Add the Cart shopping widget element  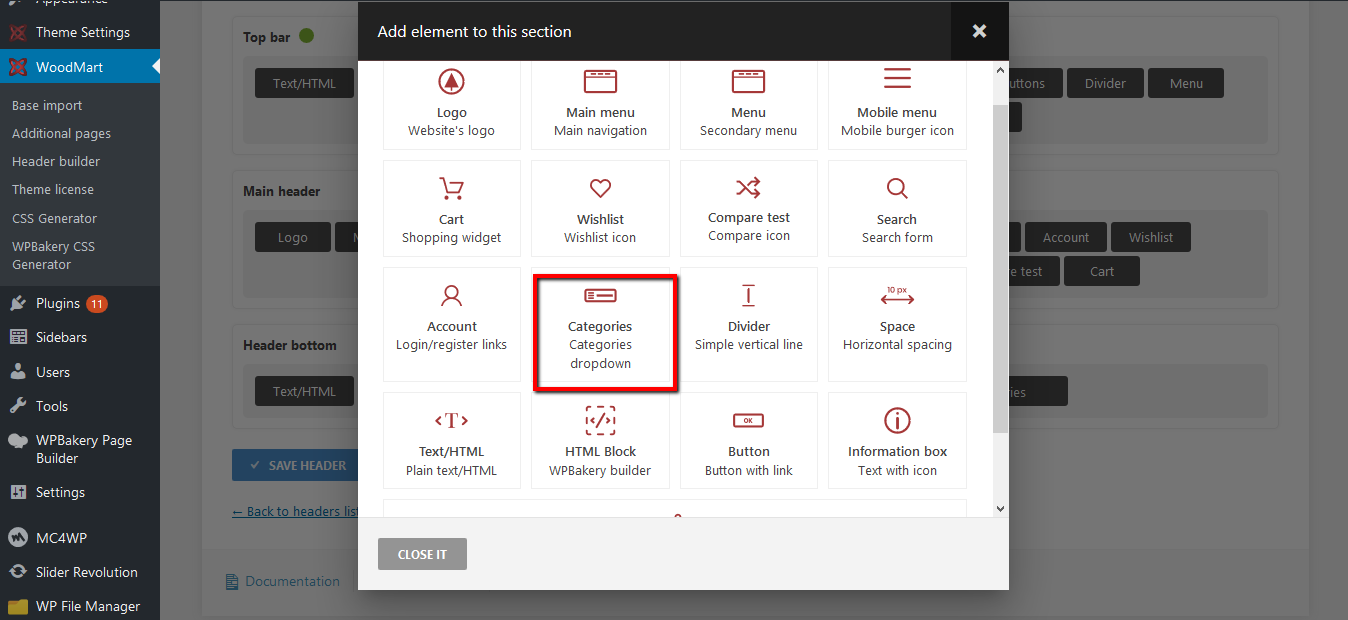(451, 208)
